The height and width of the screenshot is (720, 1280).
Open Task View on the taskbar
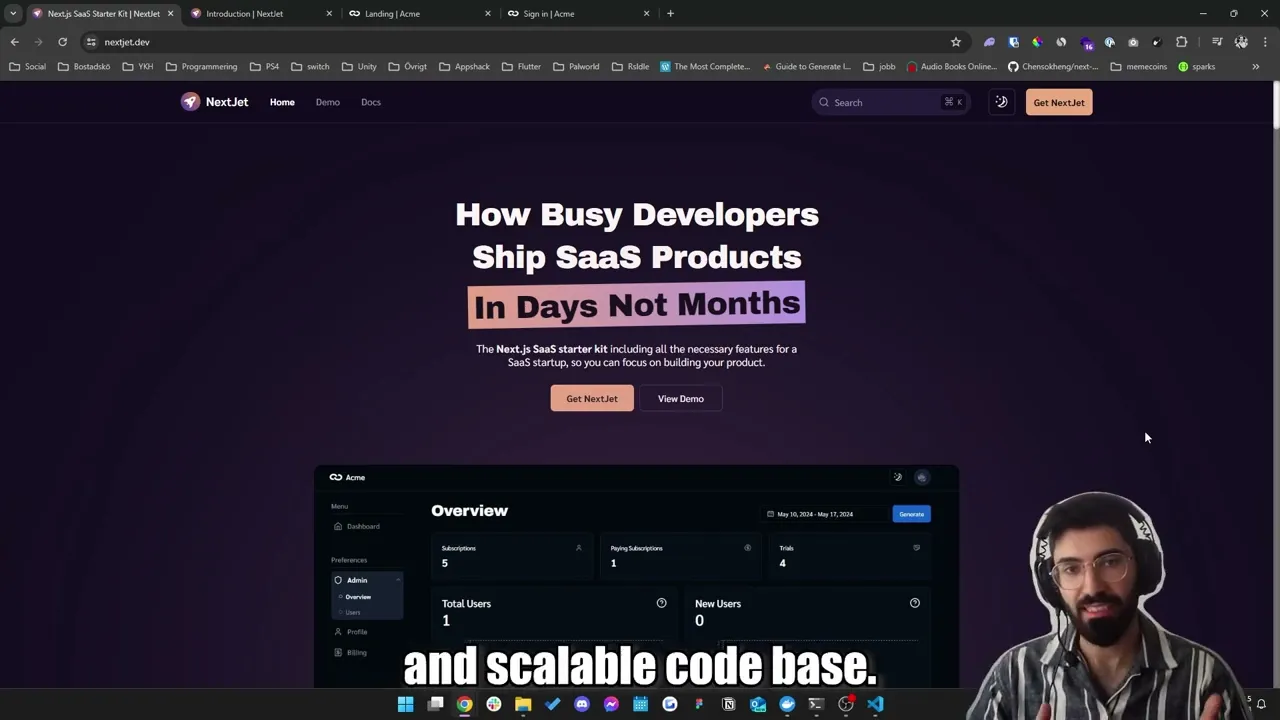click(x=435, y=704)
